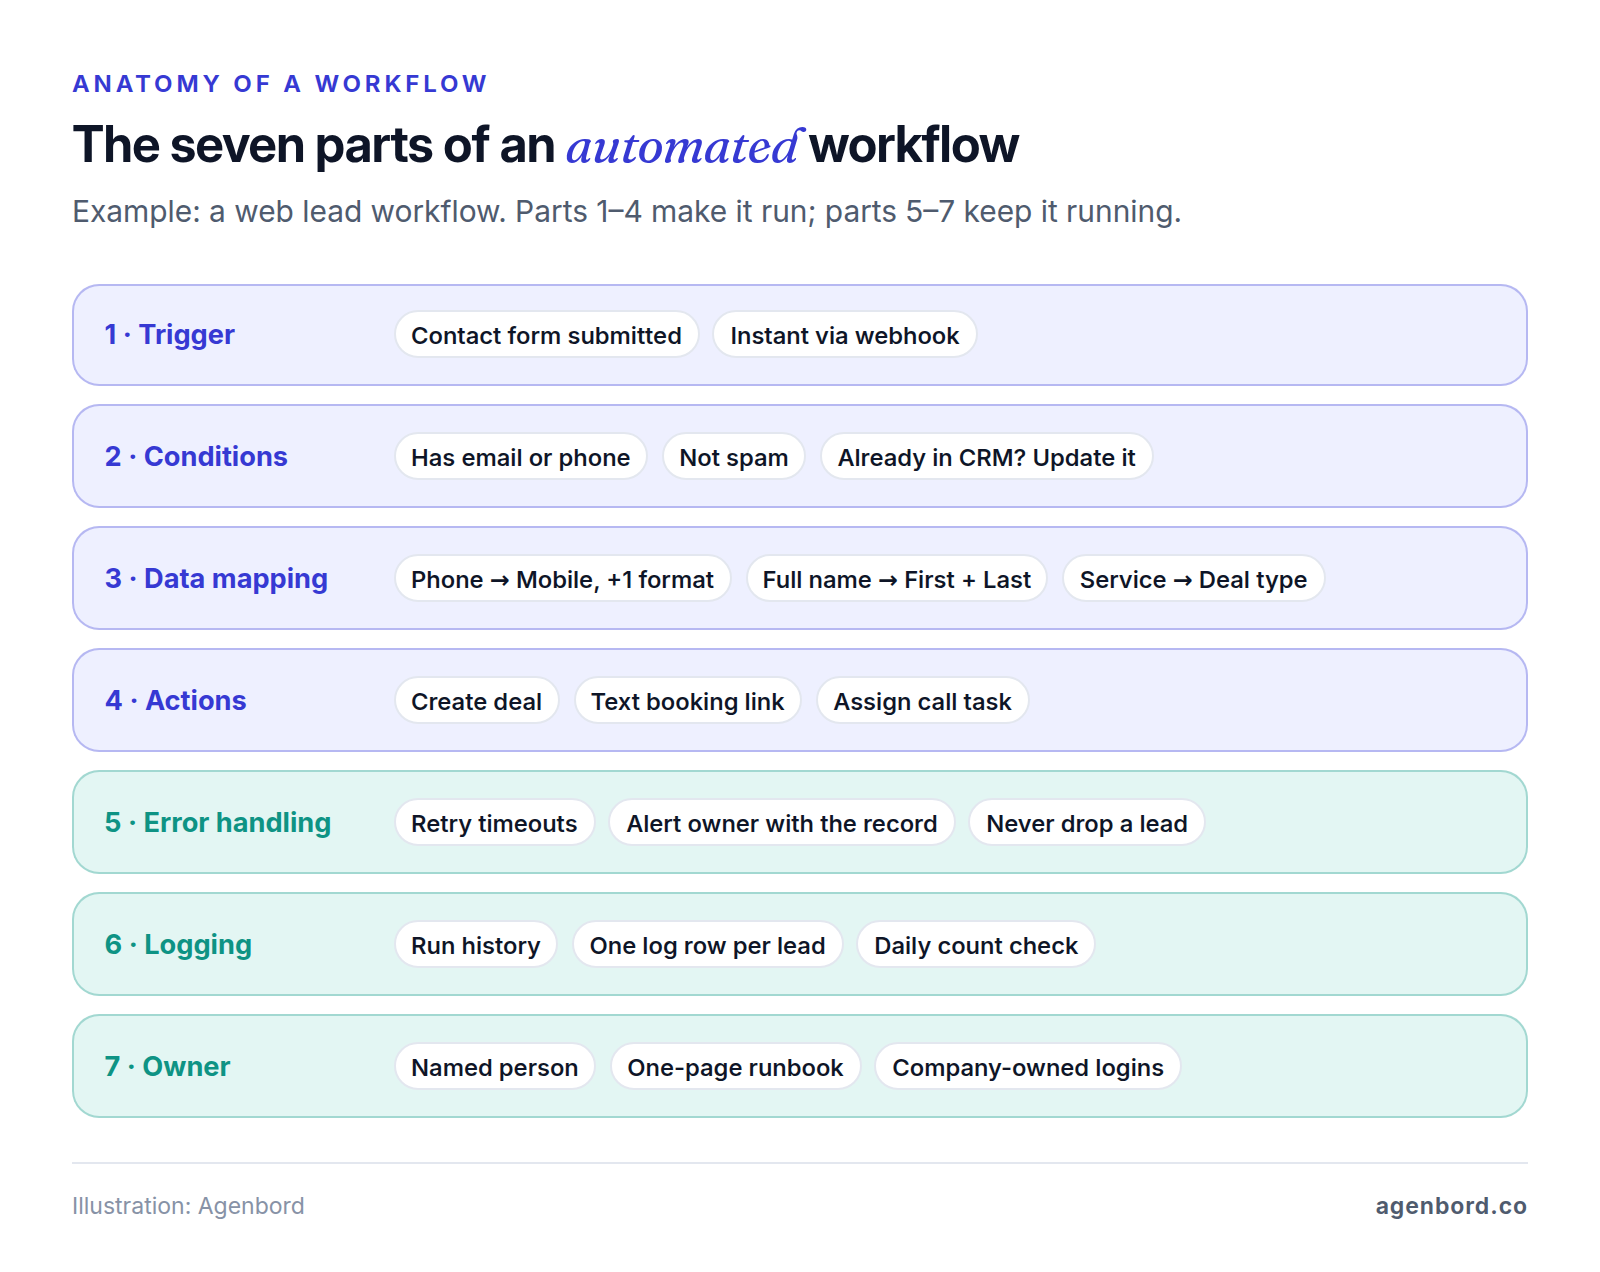This screenshot has width=1600, height=1272.
Task: Select the 'Daily count check' chip
Action: pyautogui.click(x=975, y=945)
